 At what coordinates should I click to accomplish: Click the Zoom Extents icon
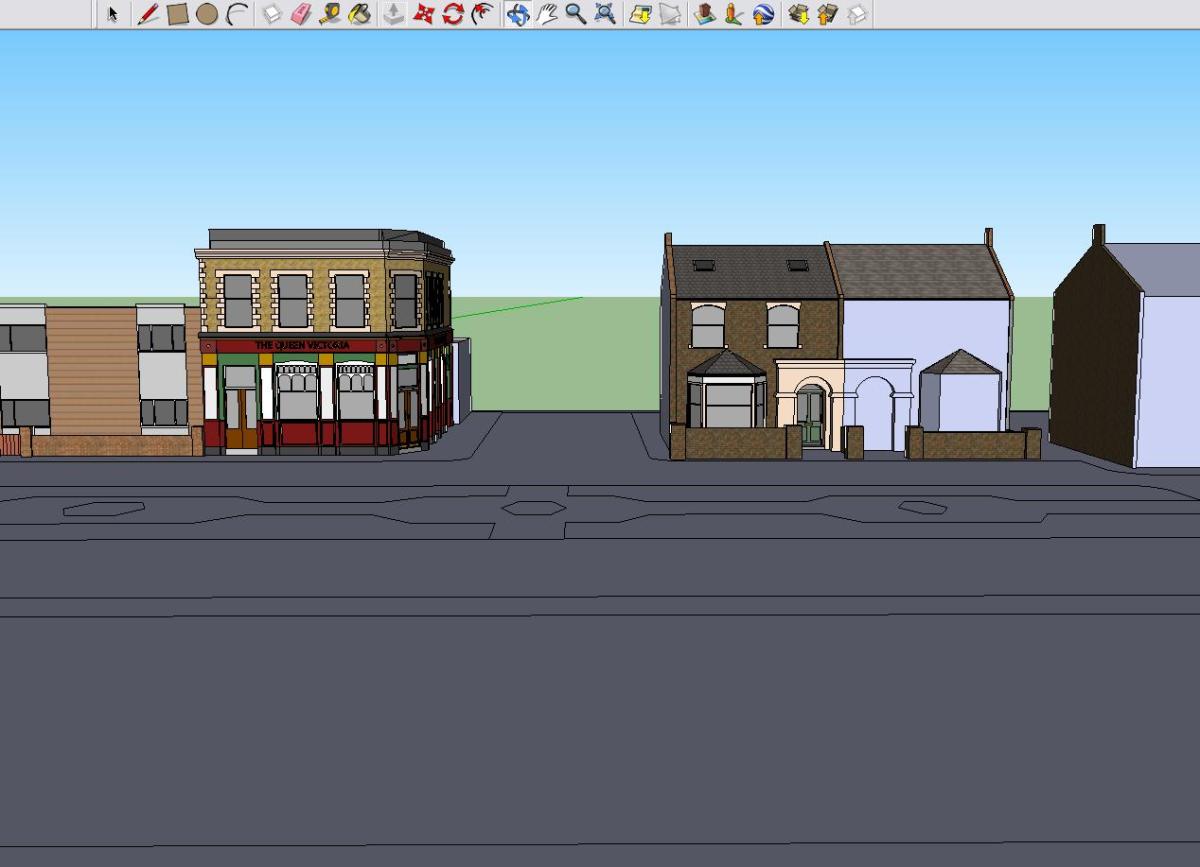point(605,14)
